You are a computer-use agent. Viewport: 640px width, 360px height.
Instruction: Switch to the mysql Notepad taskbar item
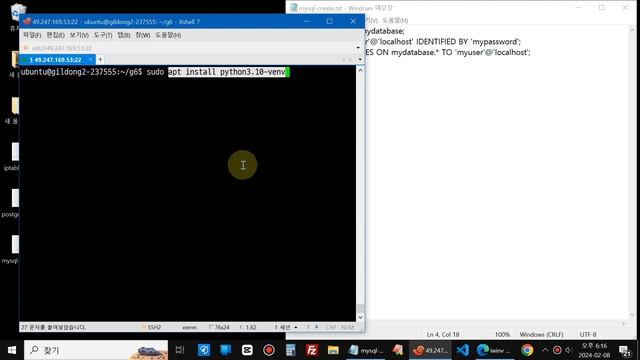[x=365, y=350]
